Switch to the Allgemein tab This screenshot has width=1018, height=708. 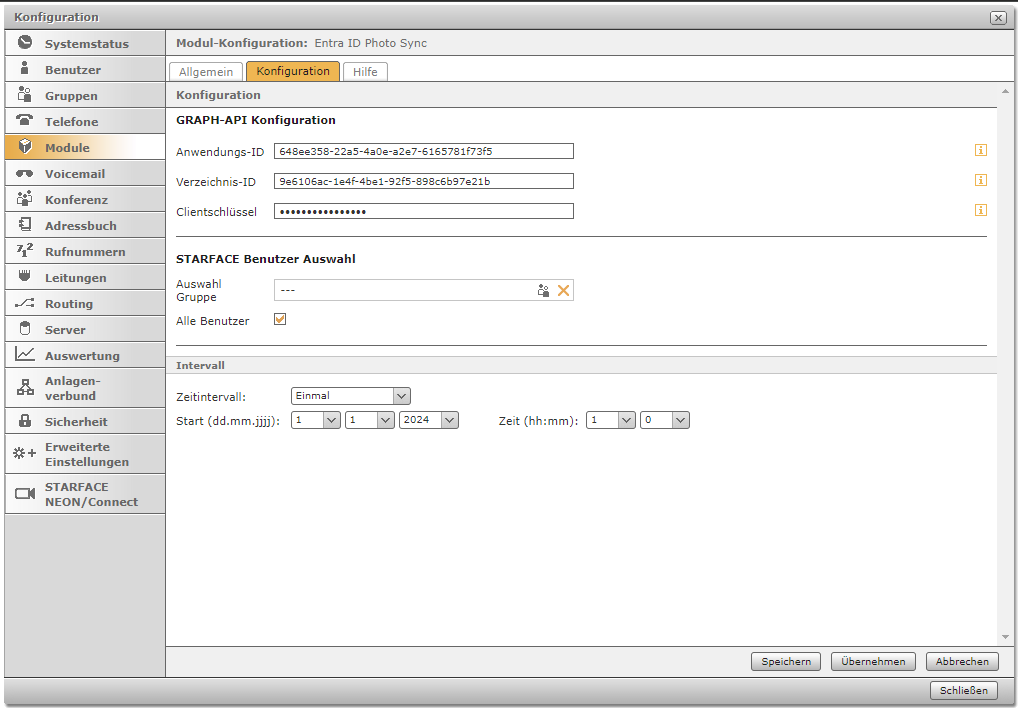pos(206,72)
